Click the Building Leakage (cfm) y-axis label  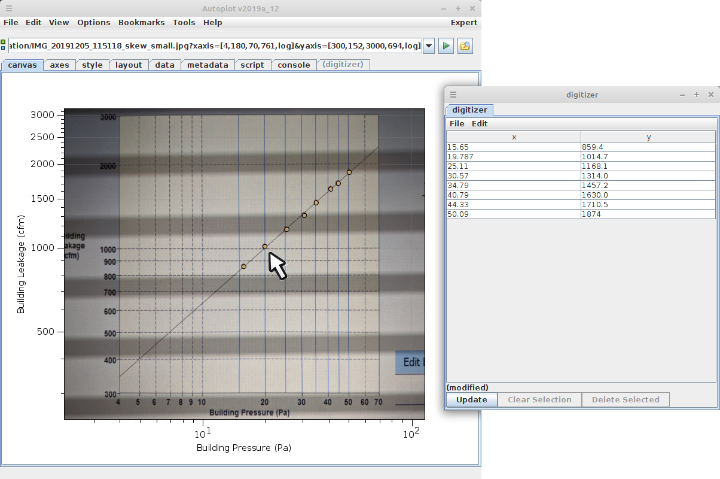point(21,265)
